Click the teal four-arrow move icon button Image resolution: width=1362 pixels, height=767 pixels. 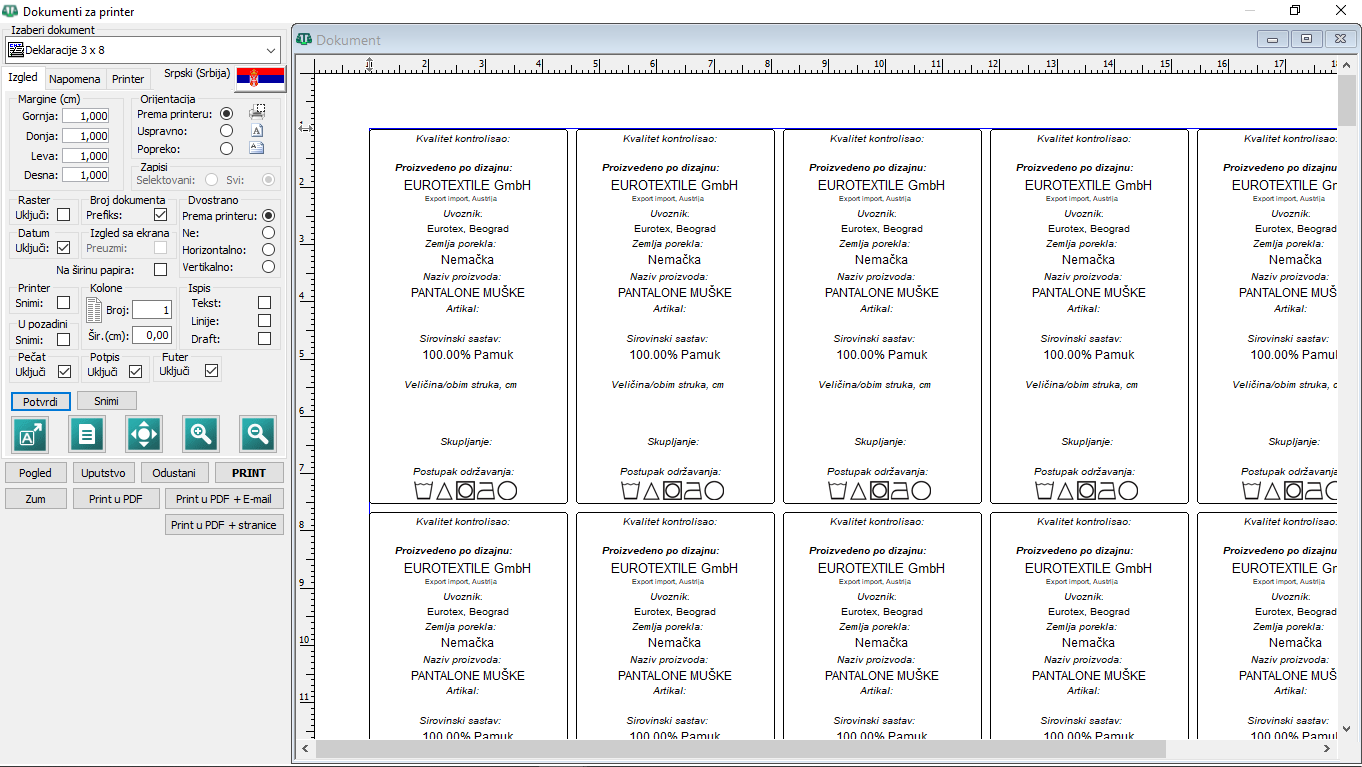coord(144,434)
